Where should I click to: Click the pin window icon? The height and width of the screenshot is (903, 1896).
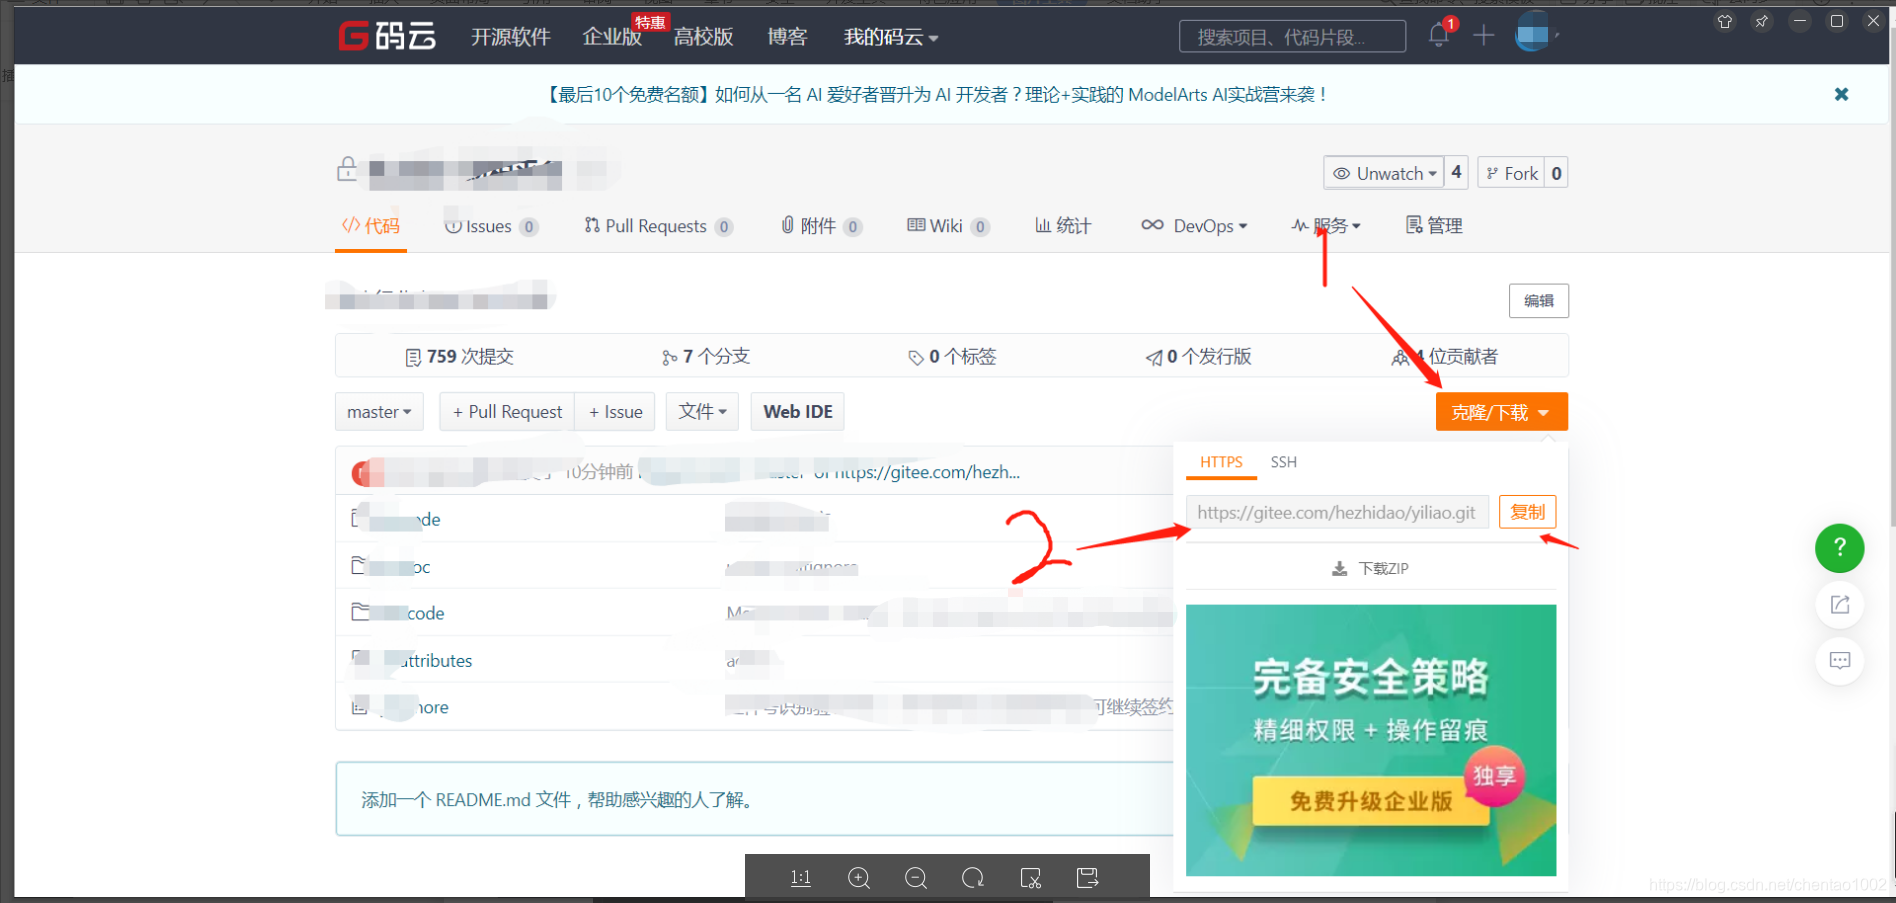tap(1762, 21)
